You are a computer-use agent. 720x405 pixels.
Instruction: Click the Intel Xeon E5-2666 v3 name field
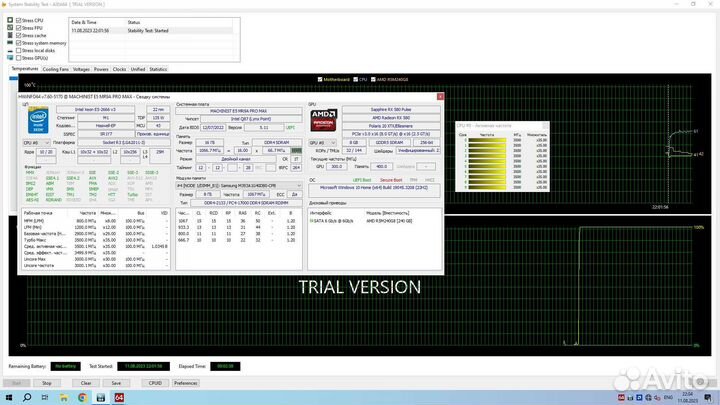[x=96, y=110]
